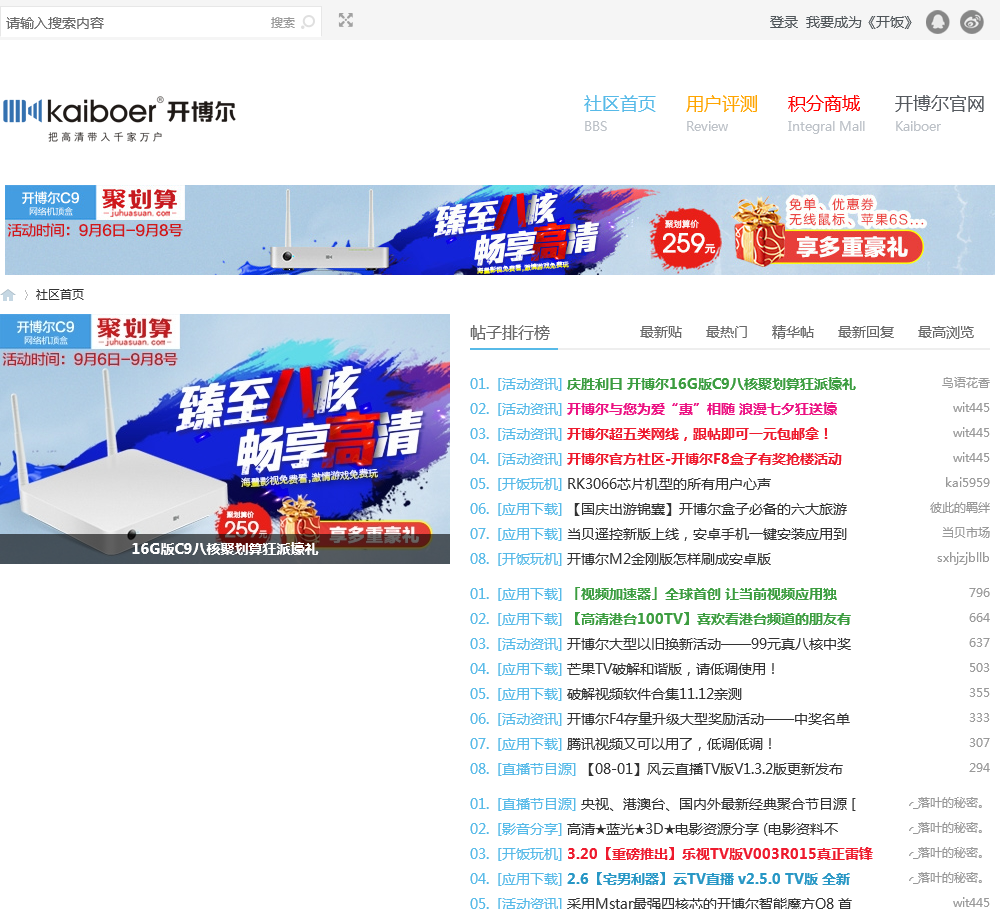The width and height of the screenshot is (1000, 909).
Task: Click the search magnifier icon
Action: 308,22
